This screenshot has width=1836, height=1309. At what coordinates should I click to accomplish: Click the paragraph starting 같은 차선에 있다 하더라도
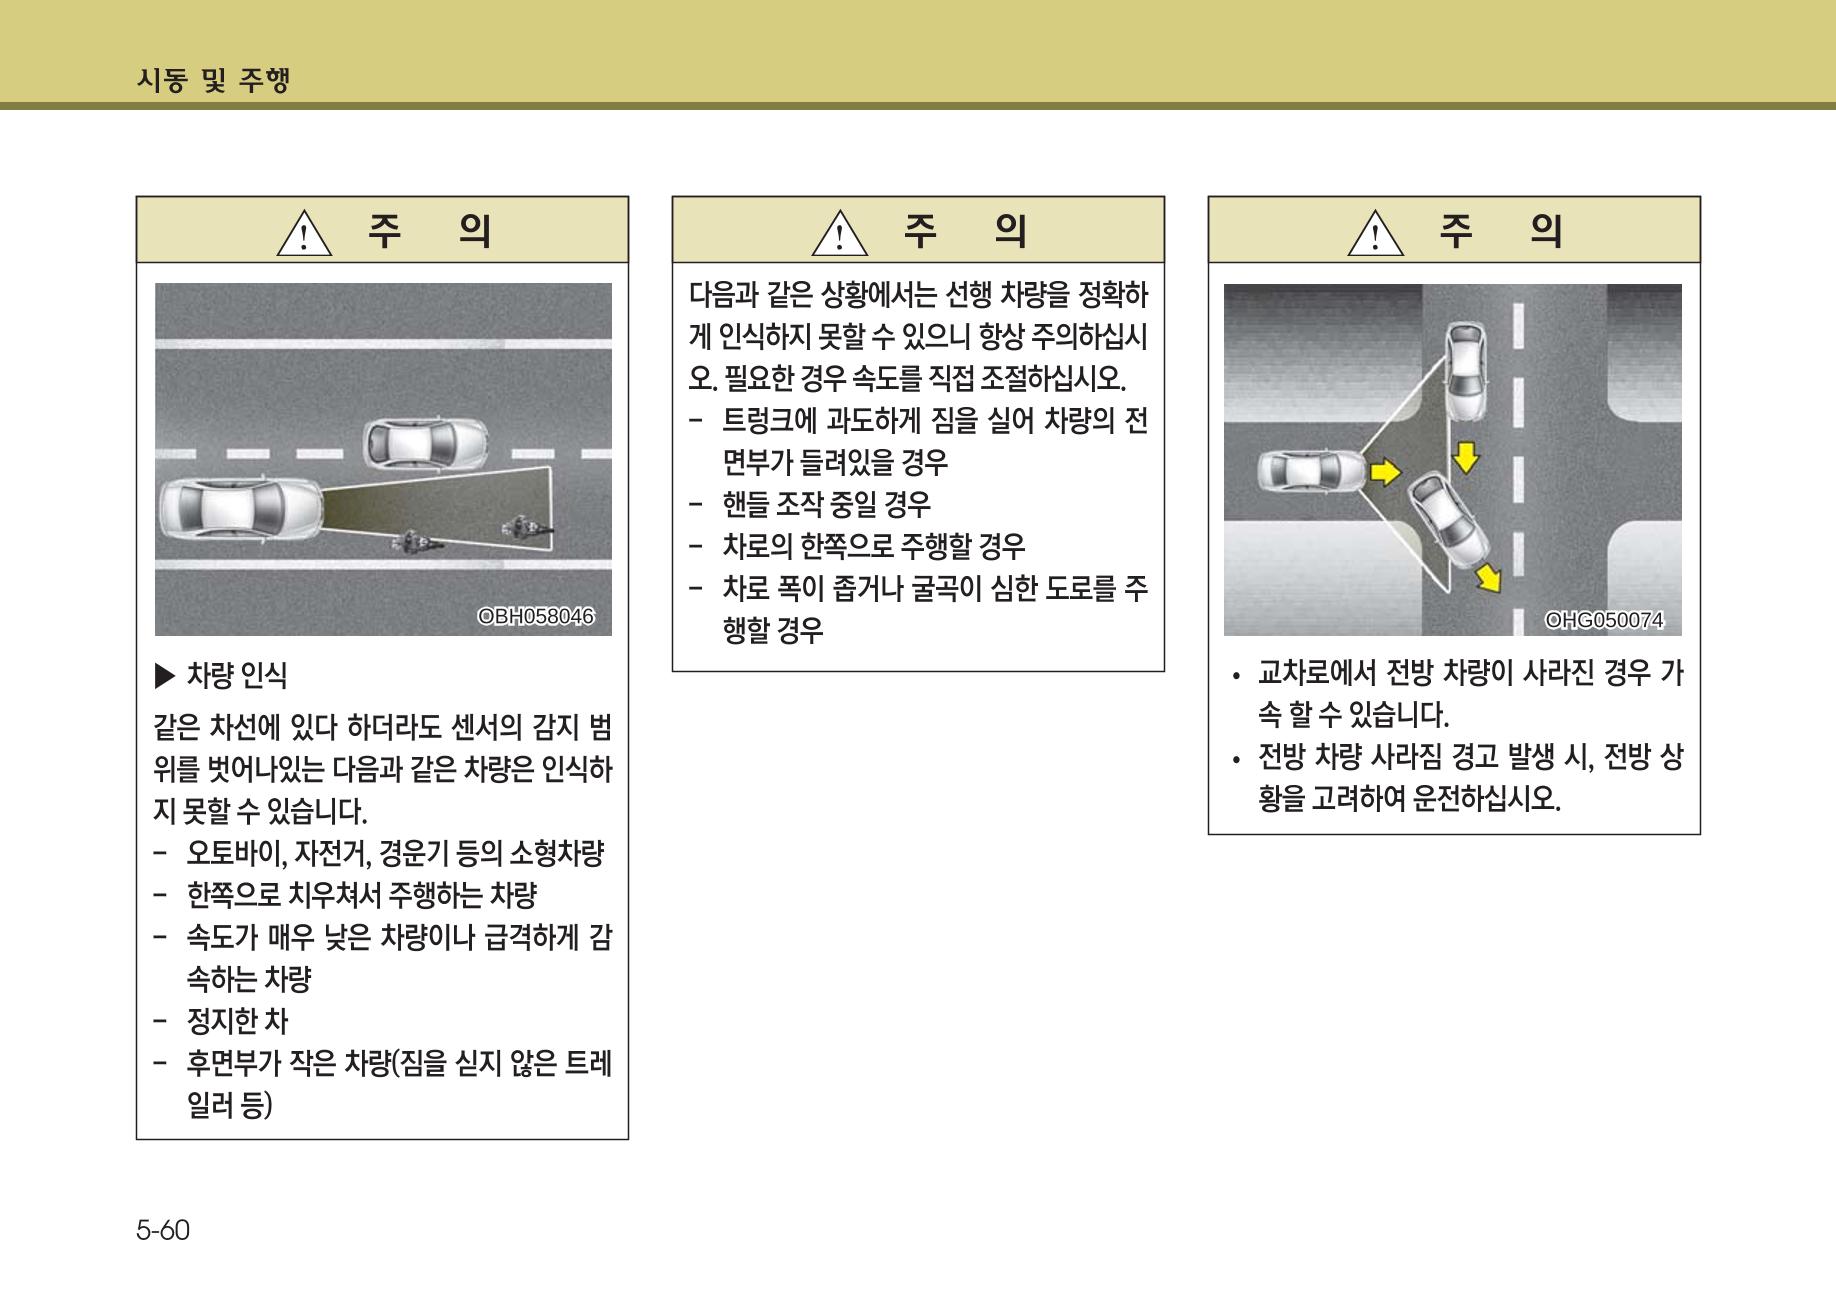(383, 769)
